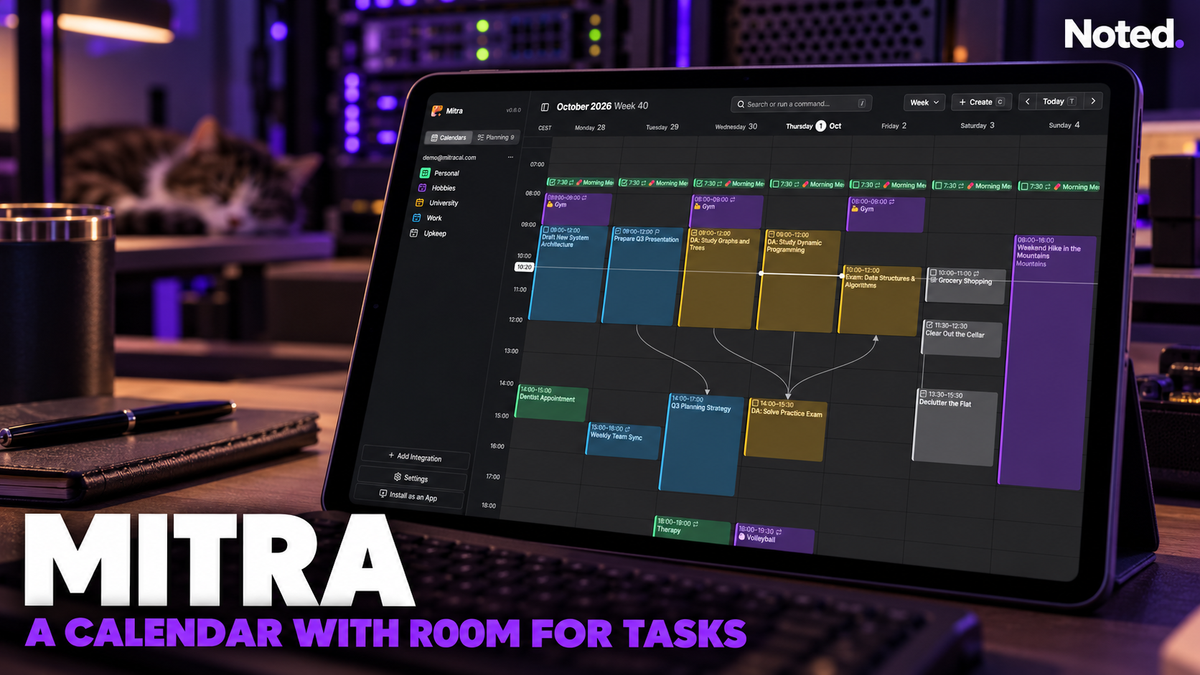The image size is (1200, 675).
Task: Open Monday's Gym event
Action: point(577,209)
